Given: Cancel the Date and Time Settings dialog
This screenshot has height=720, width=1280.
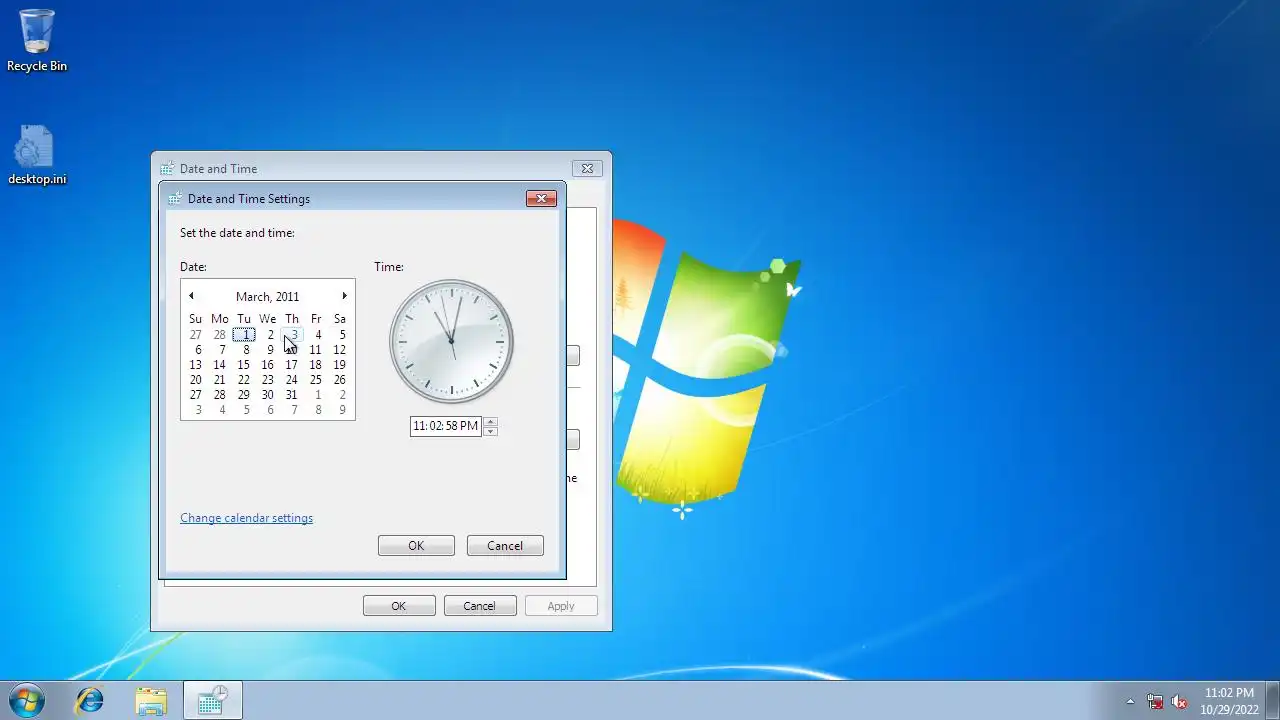Looking at the screenshot, I should 505,546.
